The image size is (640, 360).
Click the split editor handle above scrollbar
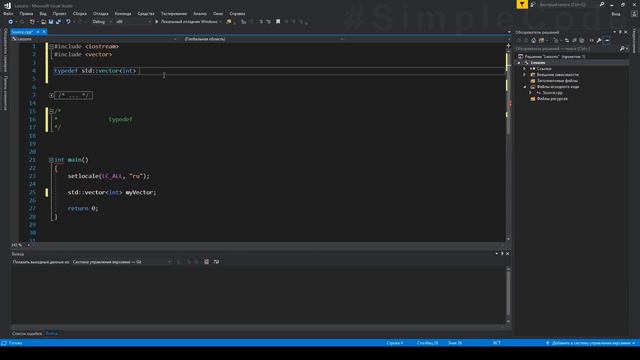click(508, 45)
